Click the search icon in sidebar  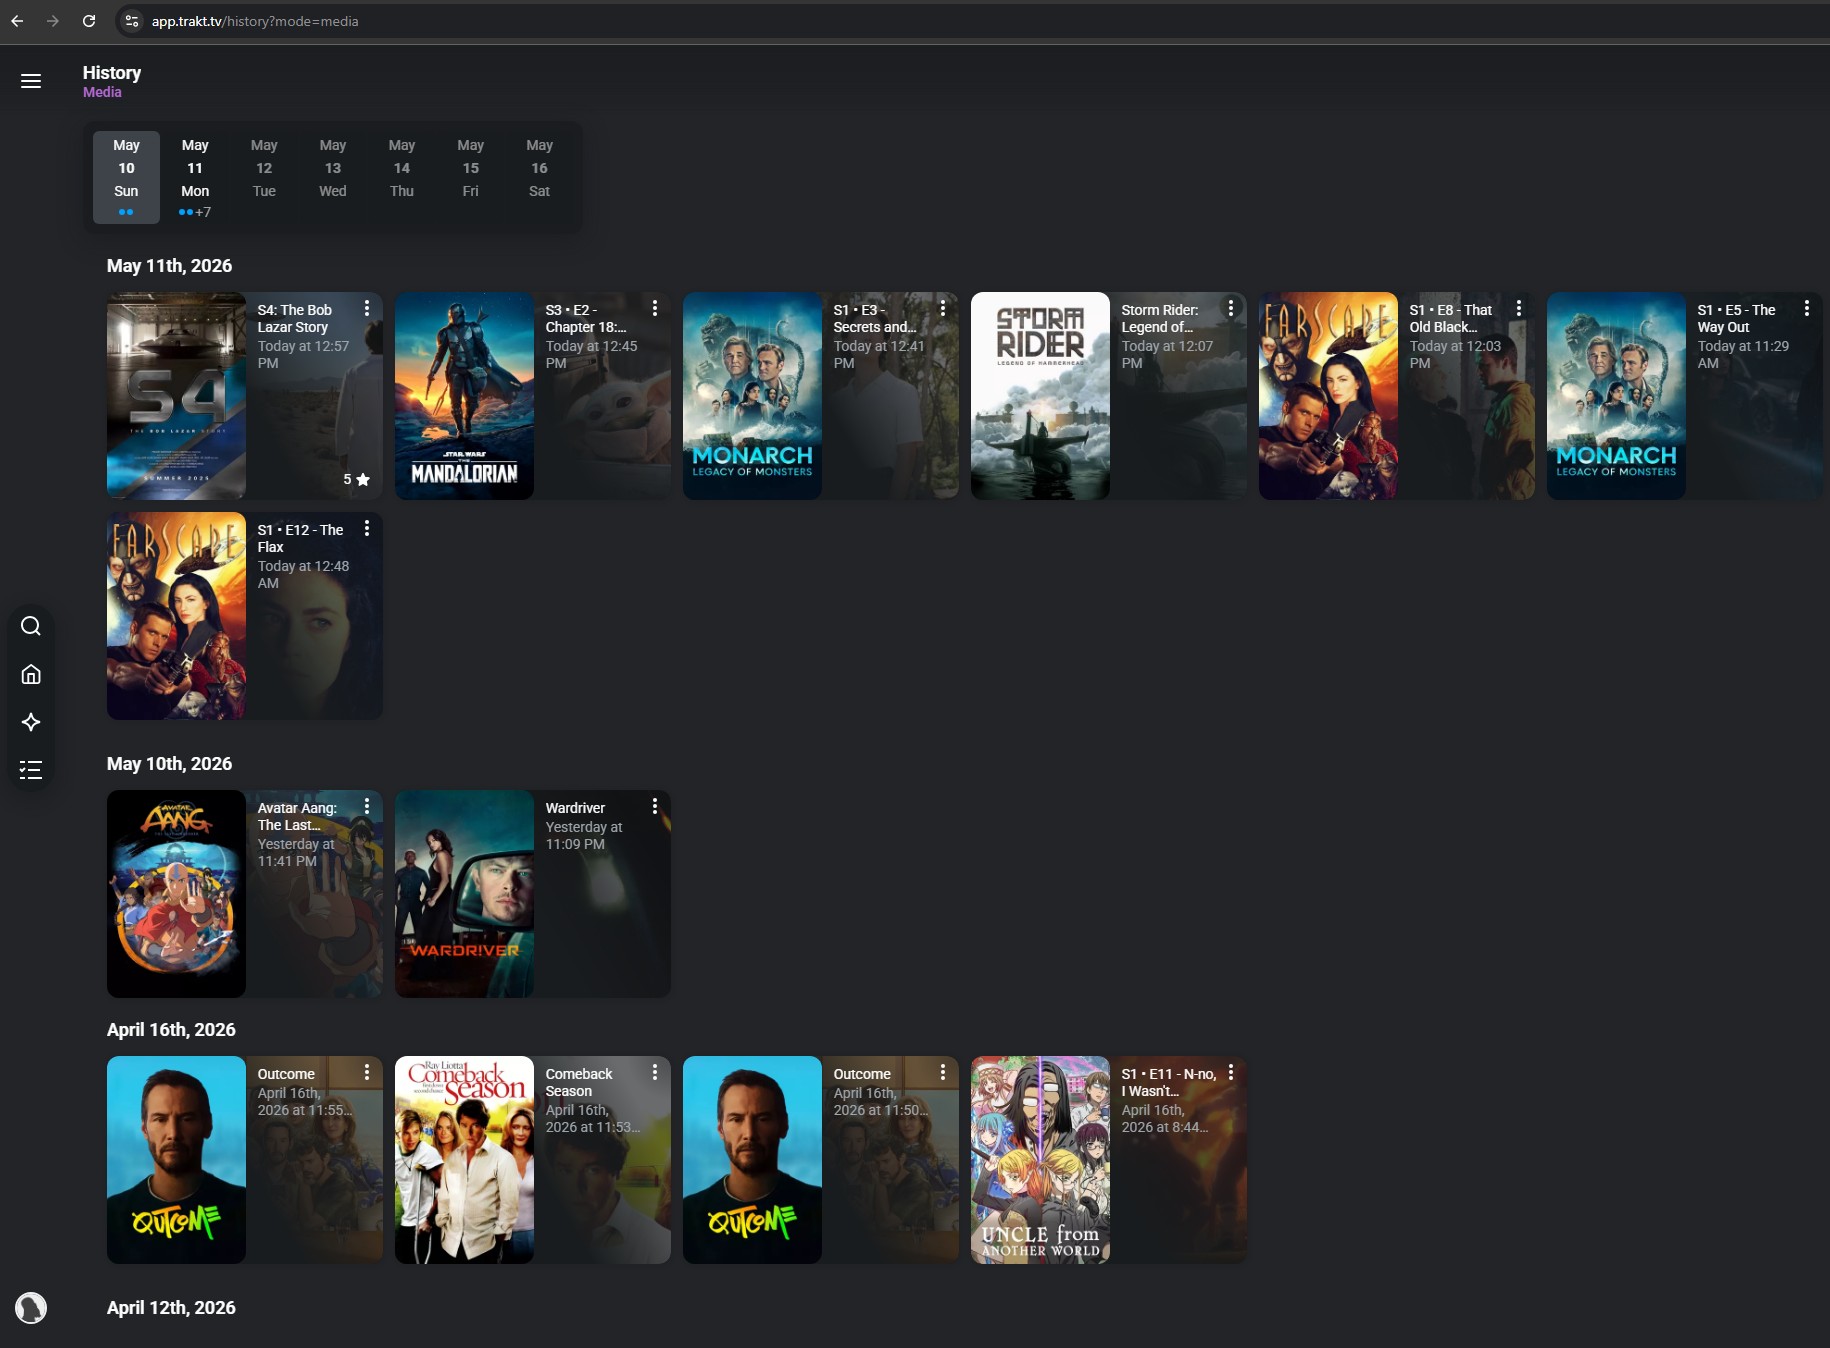point(31,626)
